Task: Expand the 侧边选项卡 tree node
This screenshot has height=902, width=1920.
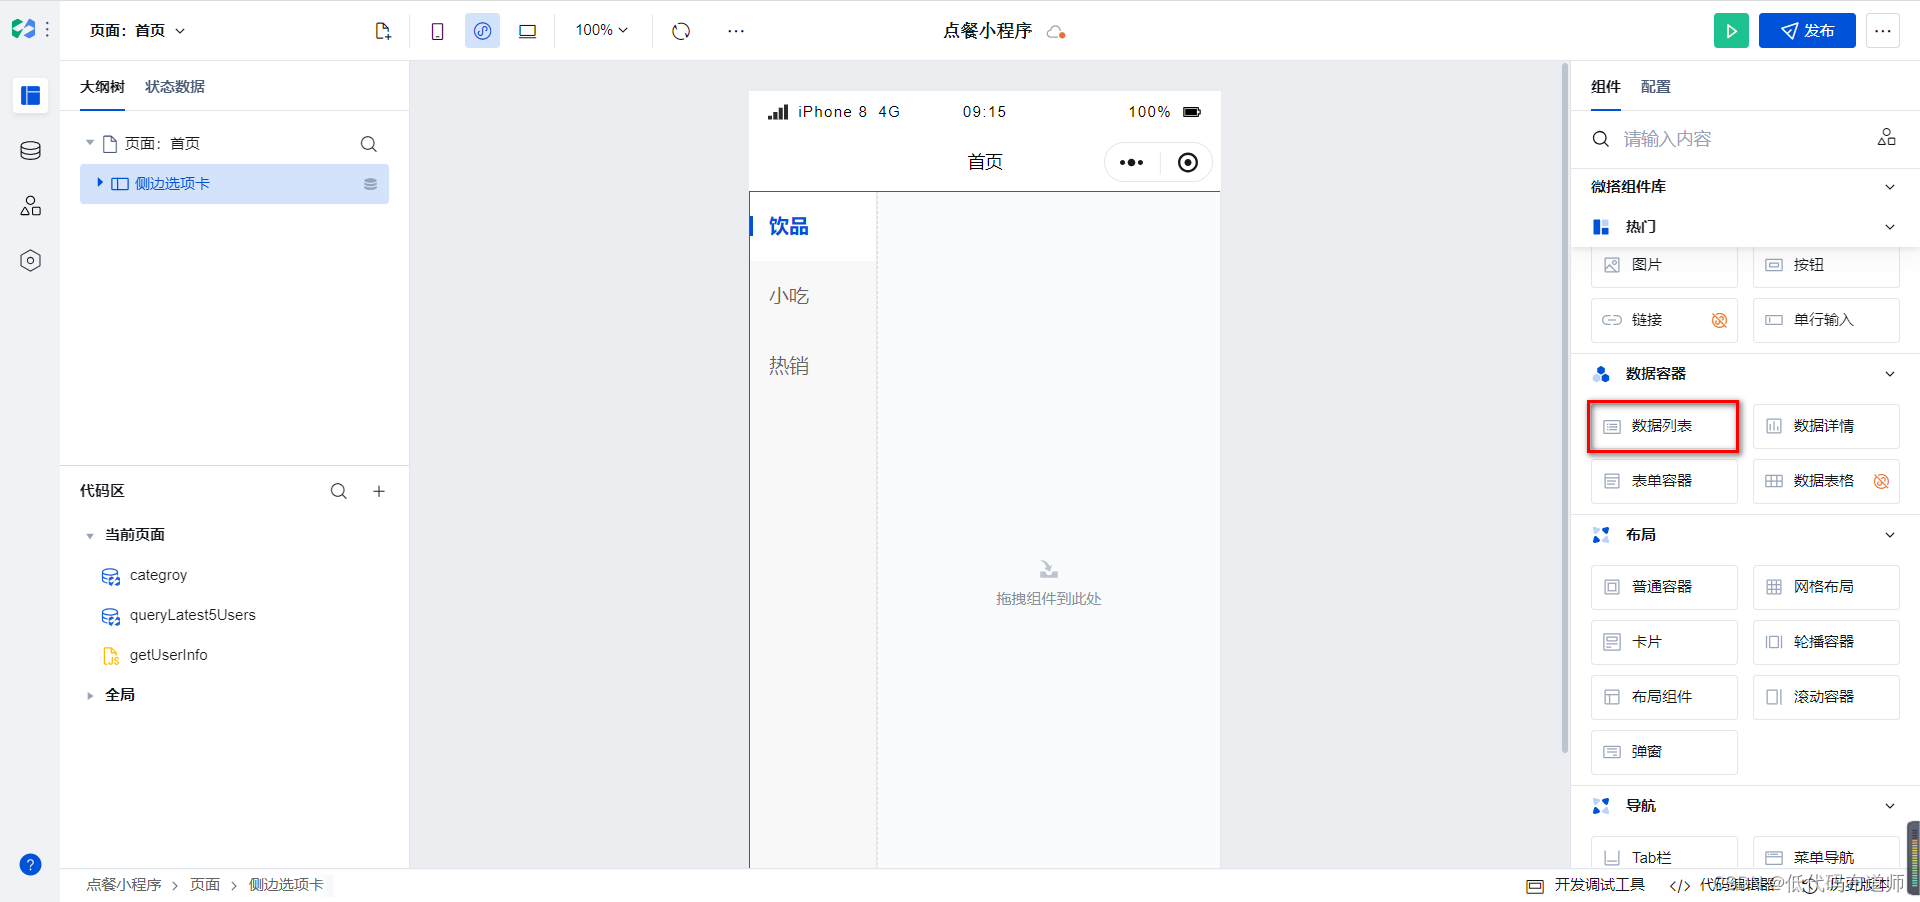Action: (x=100, y=183)
